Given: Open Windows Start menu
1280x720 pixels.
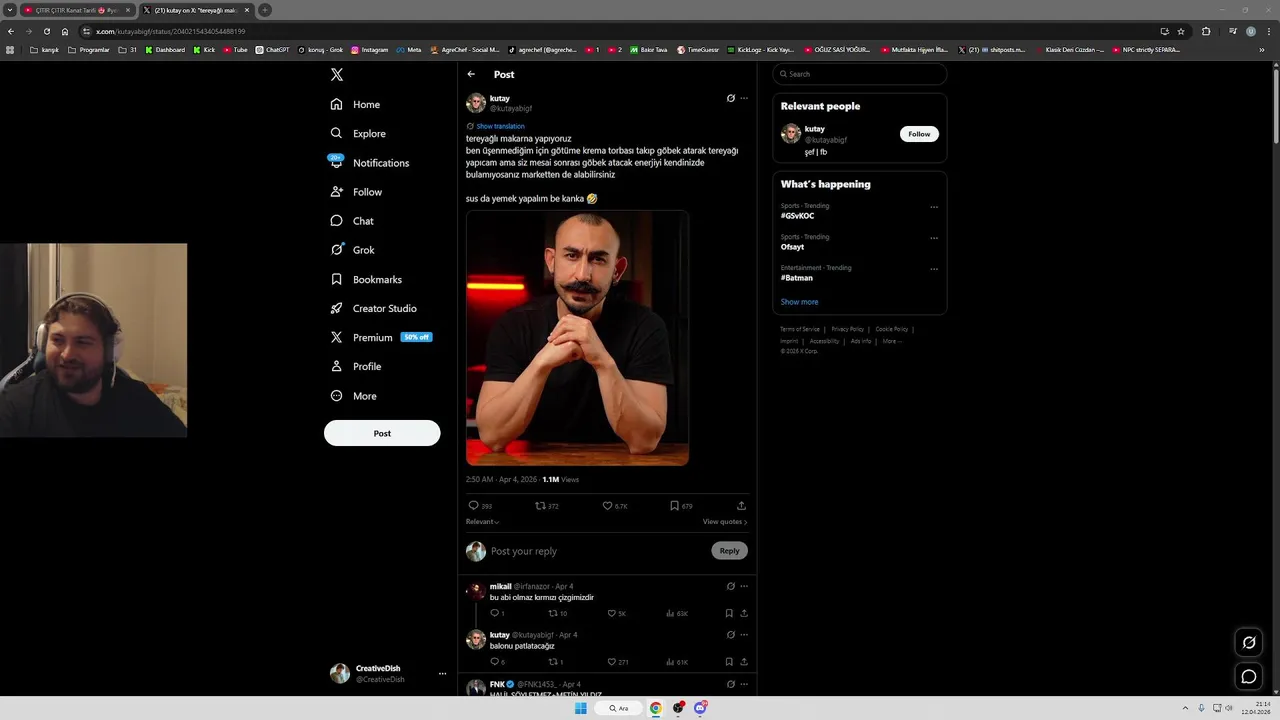Looking at the screenshot, I should point(581,708).
